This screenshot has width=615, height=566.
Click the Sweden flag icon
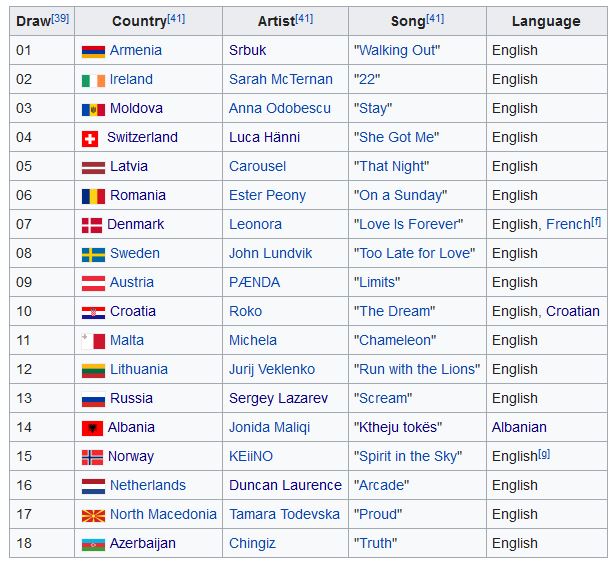93,254
